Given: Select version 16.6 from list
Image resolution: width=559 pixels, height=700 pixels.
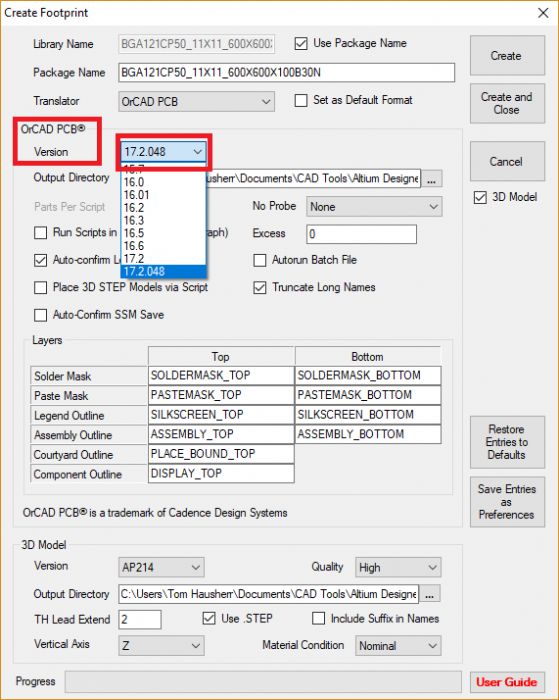Looking at the screenshot, I should 163,246.
